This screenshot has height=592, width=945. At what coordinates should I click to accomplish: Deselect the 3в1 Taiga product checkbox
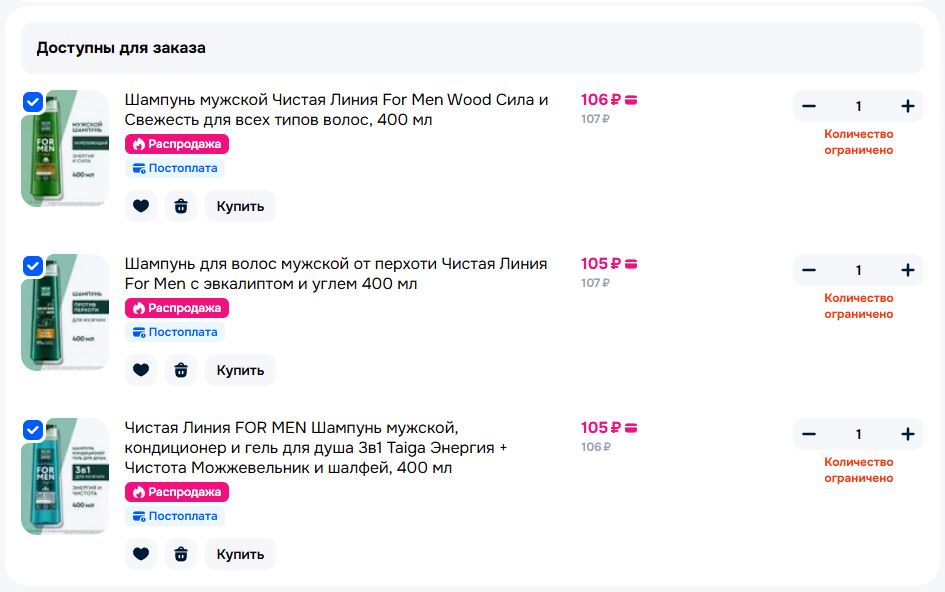point(33,430)
